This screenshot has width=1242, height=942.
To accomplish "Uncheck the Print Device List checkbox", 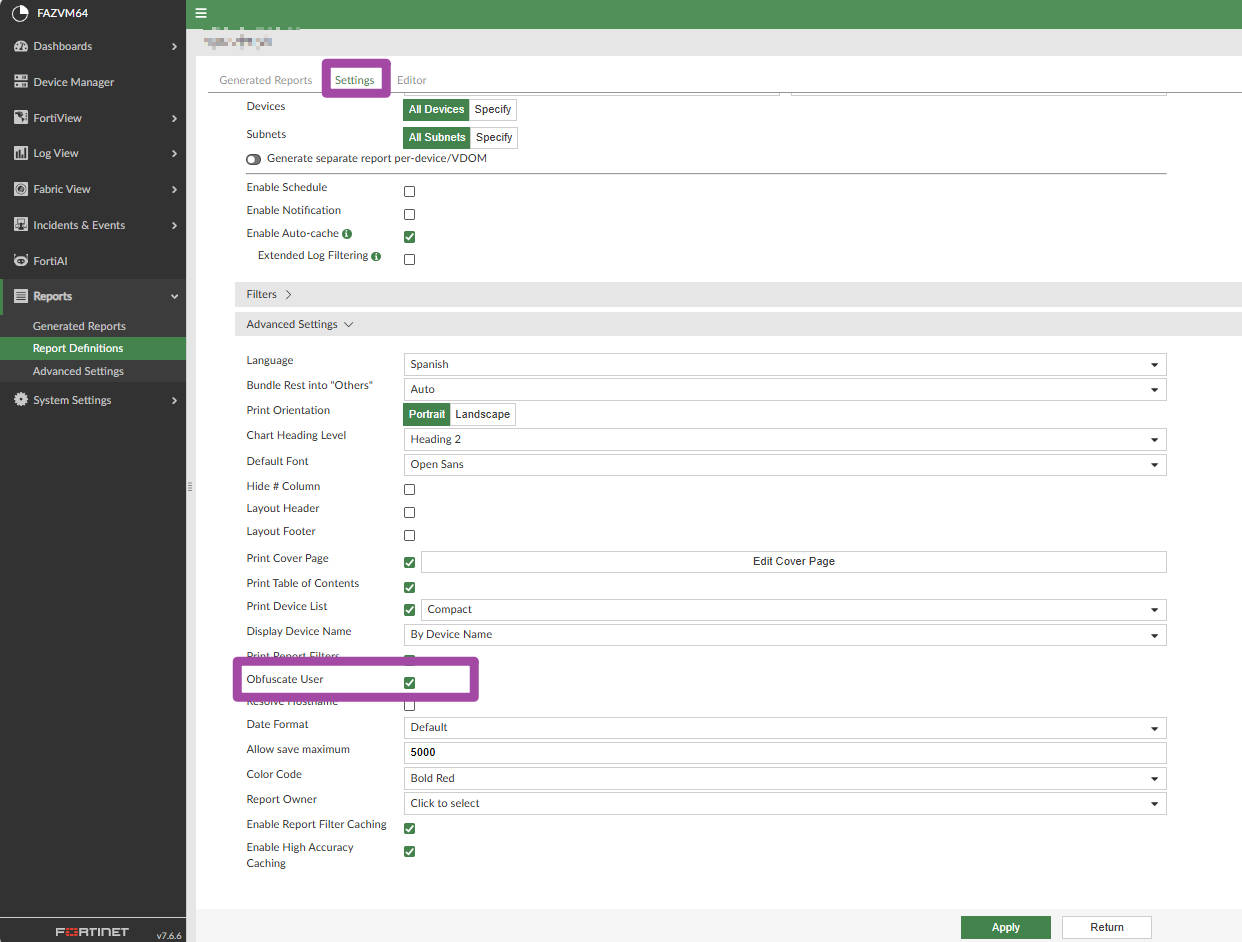I will coord(409,610).
